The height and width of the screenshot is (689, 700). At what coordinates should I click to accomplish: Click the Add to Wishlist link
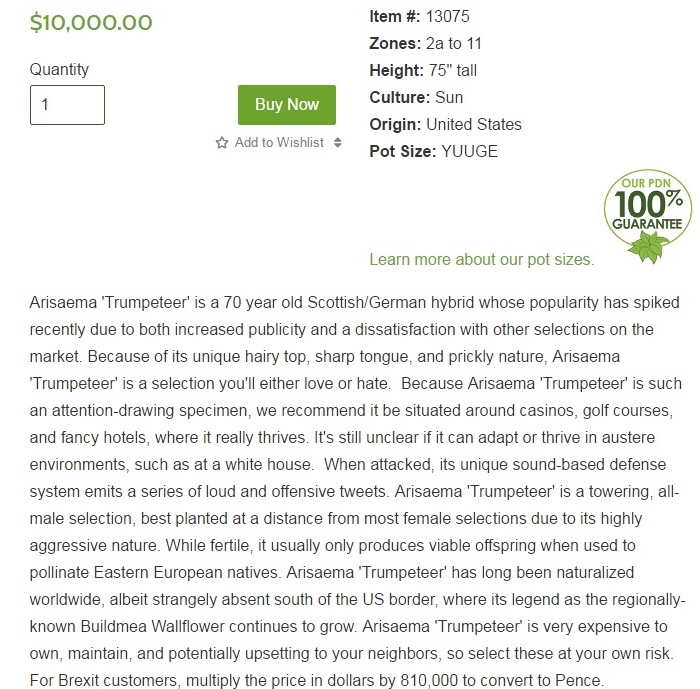[x=279, y=143]
